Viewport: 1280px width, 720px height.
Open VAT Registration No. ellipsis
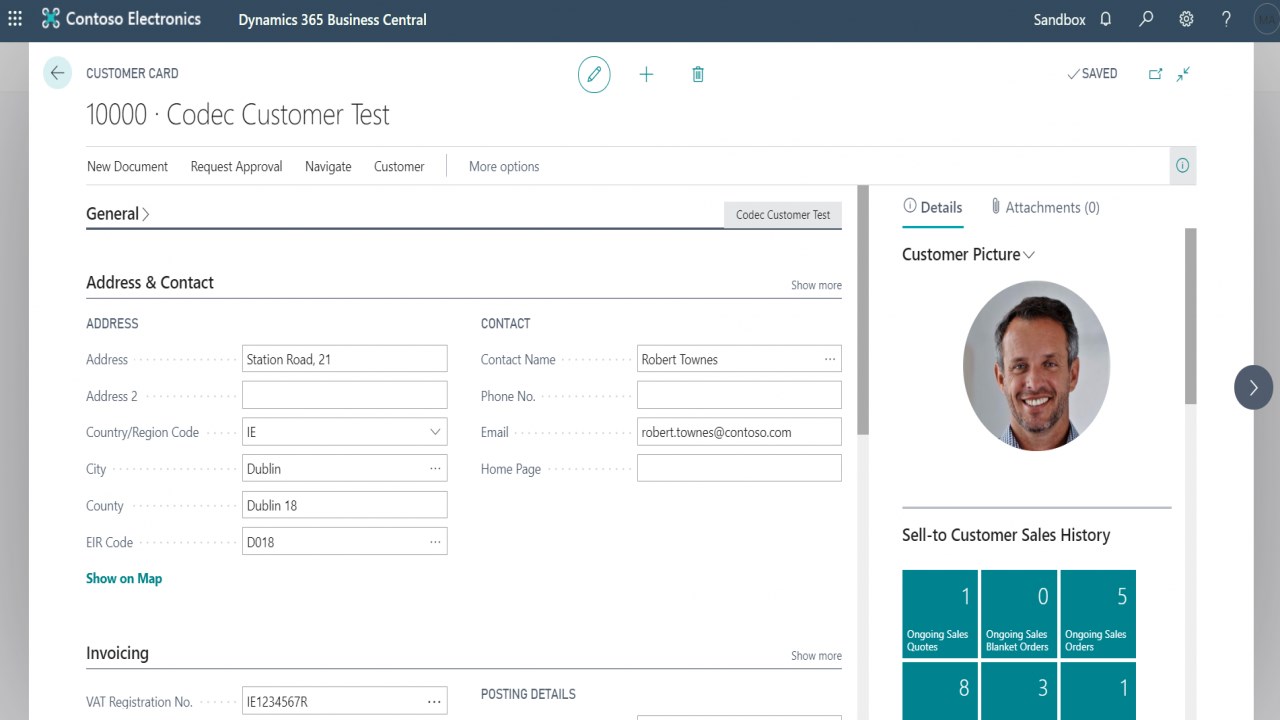tap(434, 702)
